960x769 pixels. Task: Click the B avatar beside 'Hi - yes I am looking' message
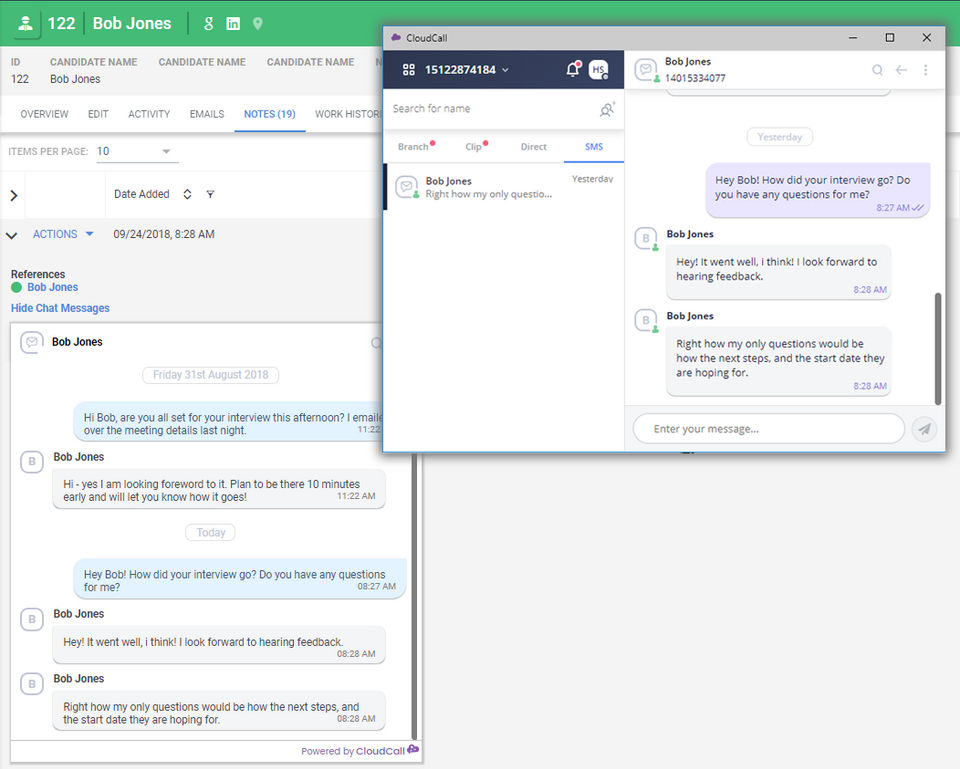[32, 462]
